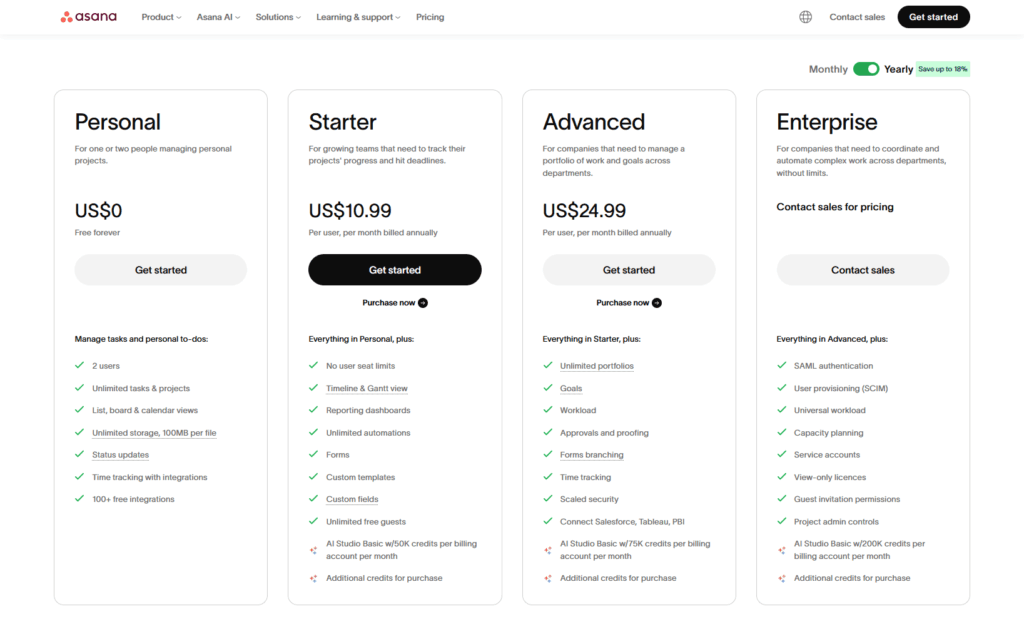Viewport: 1024px width, 624px height.
Task: Click AI sparkle icon beside Starter 50K credits
Action: pyautogui.click(x=313, y=550)
